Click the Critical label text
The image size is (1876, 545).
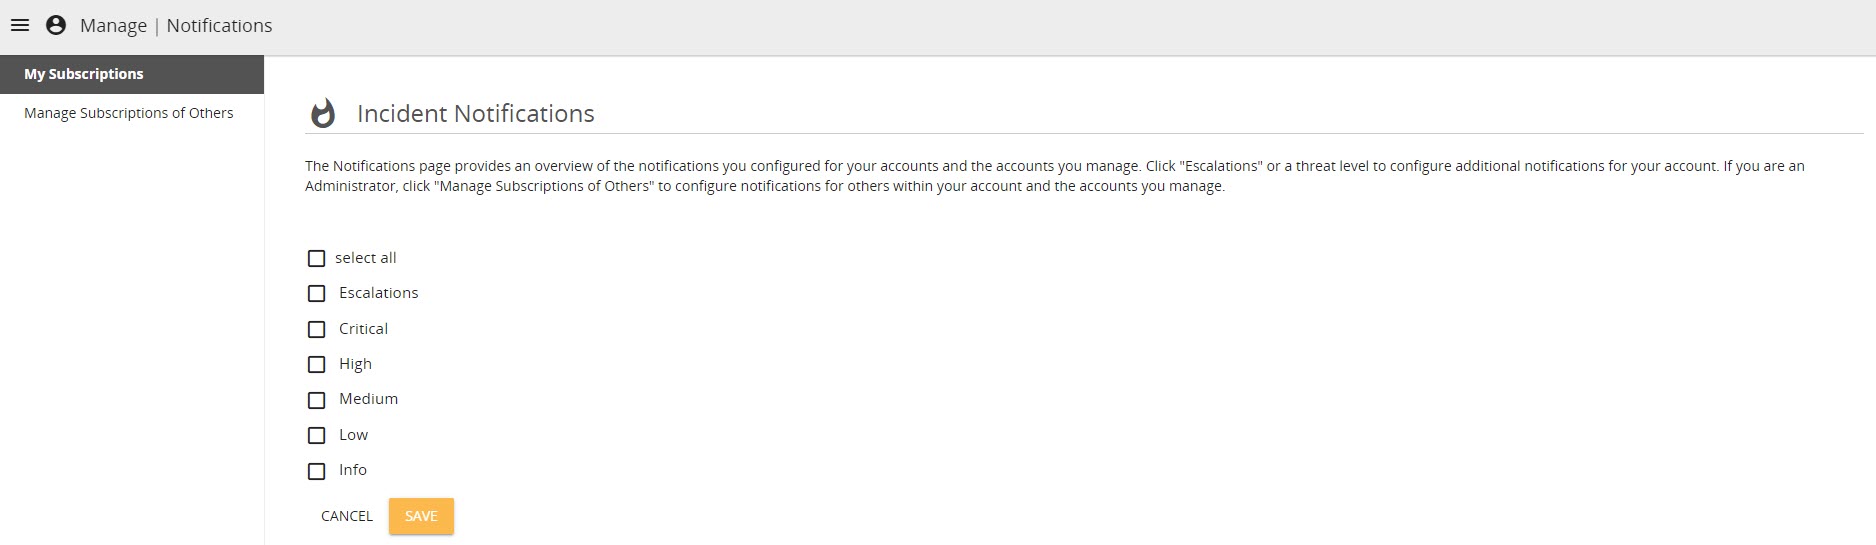(363, 329)
